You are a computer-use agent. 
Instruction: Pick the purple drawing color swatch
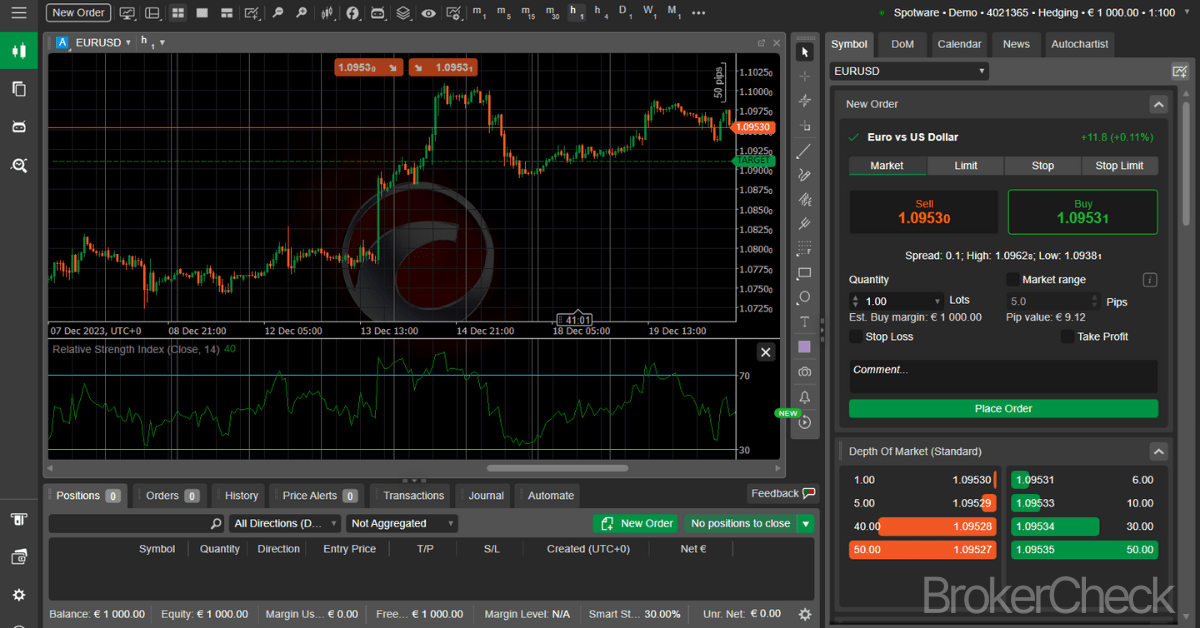pos(805,347)
